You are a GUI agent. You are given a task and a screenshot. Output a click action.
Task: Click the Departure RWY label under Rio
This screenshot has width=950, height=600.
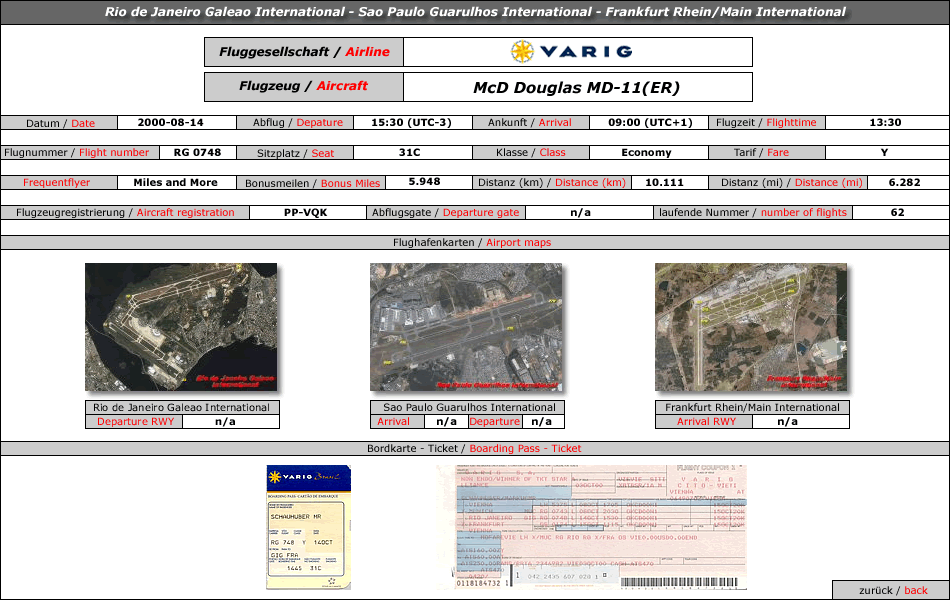(x=135, y=422)
